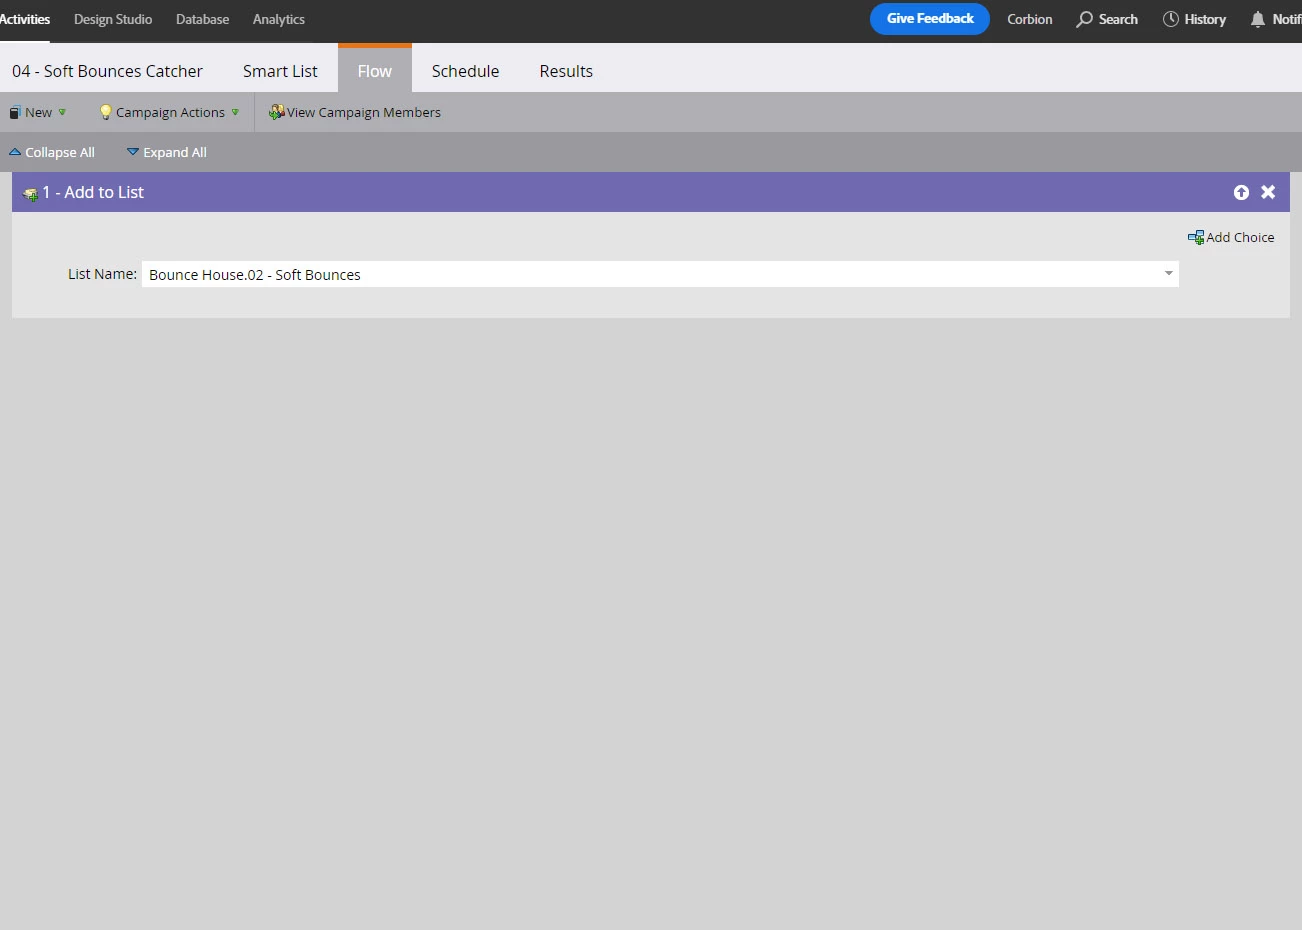Screen dimensions: 1302x930
Task: Open the New dropdown menu
Action: pos(38,112)
